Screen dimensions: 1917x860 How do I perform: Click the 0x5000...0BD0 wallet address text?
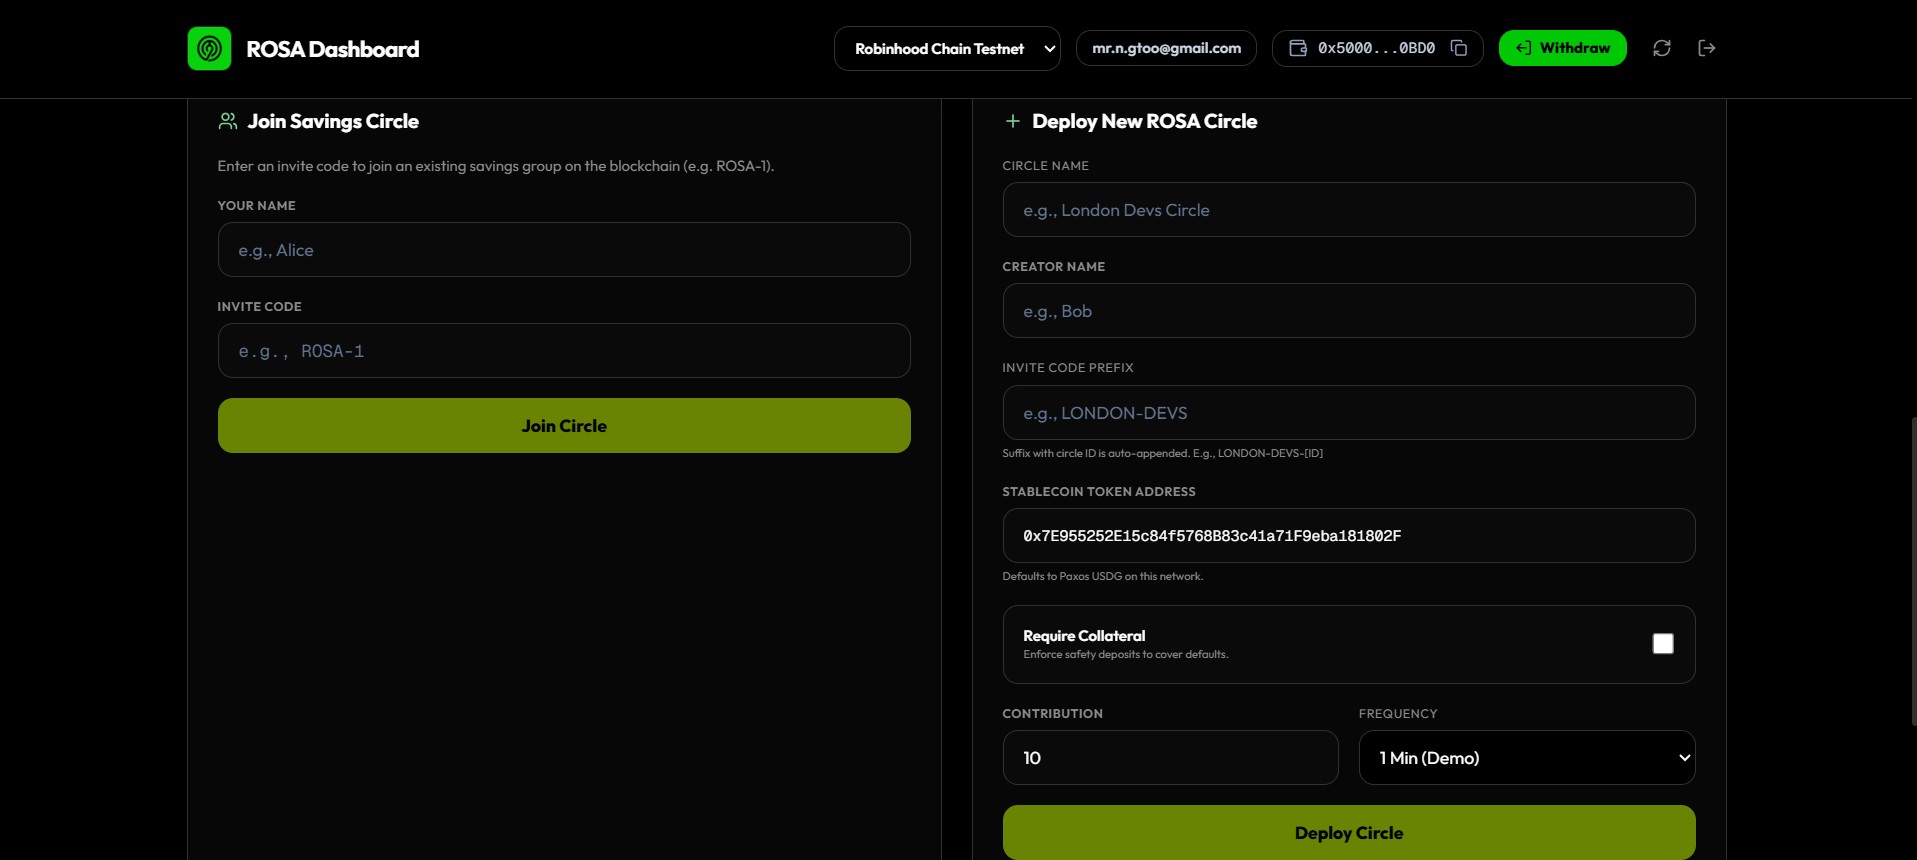point(1376,48)
